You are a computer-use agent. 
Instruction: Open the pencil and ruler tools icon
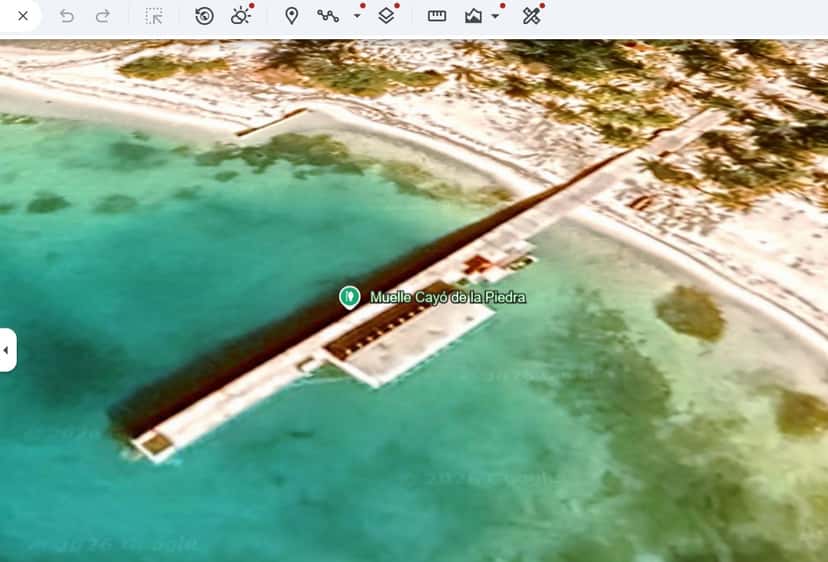point(531,16)
